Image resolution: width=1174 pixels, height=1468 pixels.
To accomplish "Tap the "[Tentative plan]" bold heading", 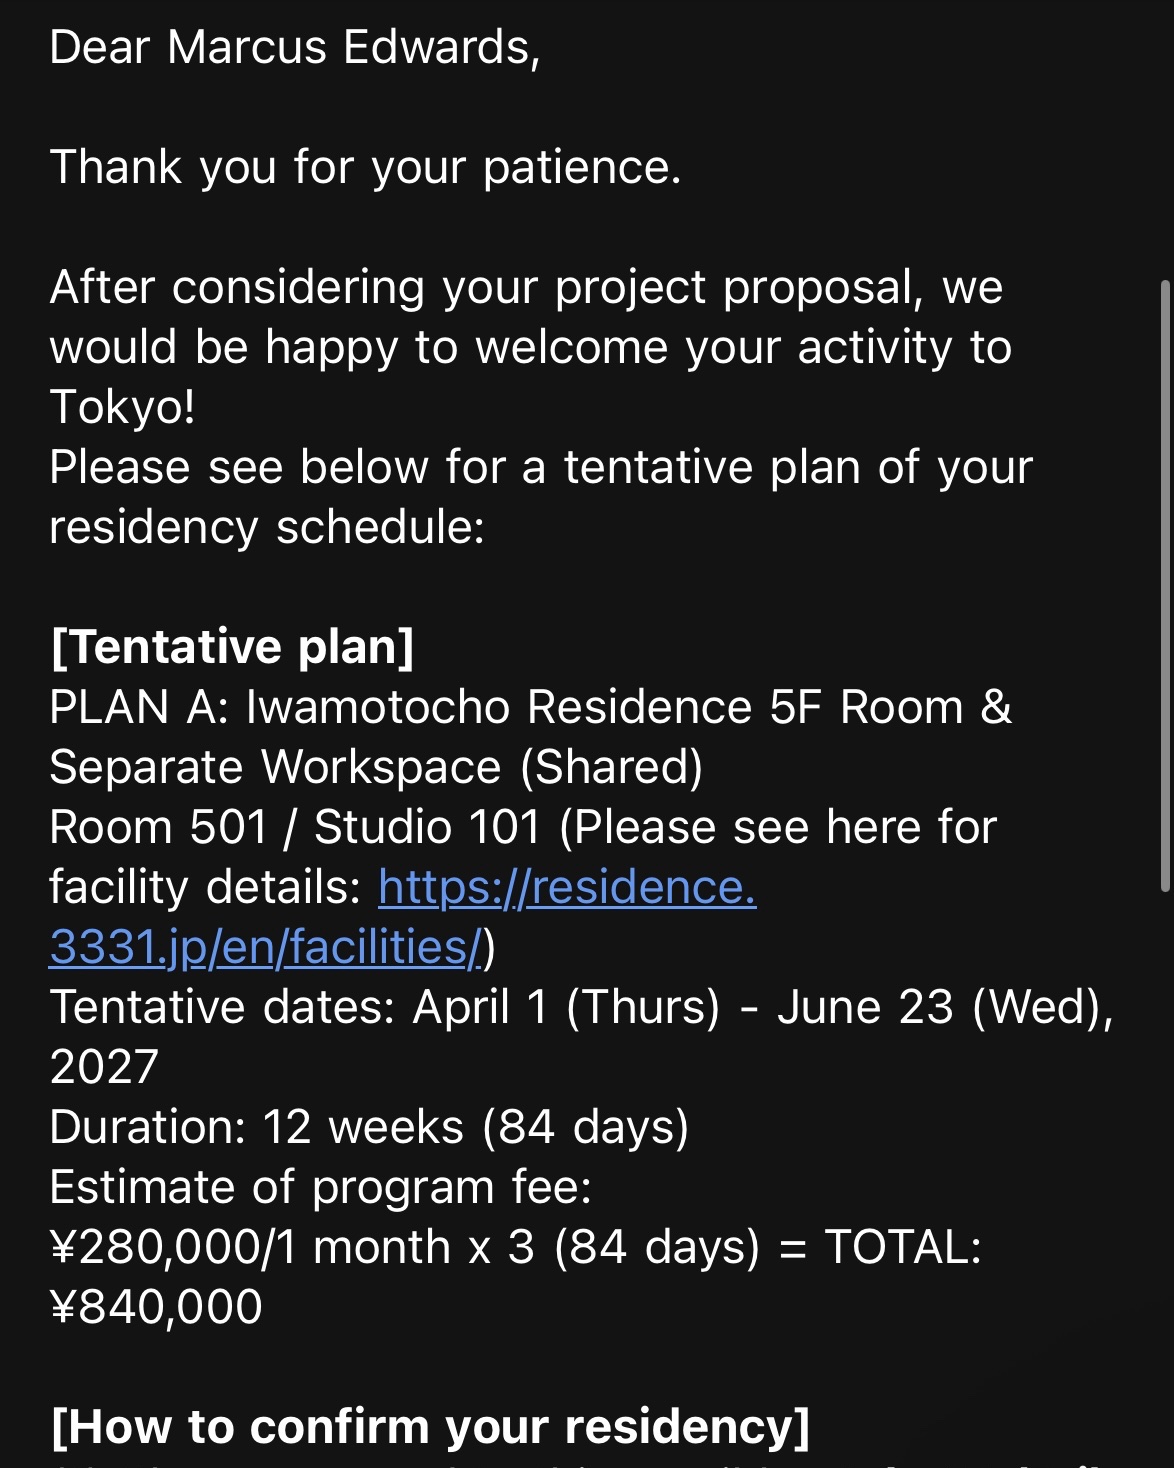I will click(232, 647).
